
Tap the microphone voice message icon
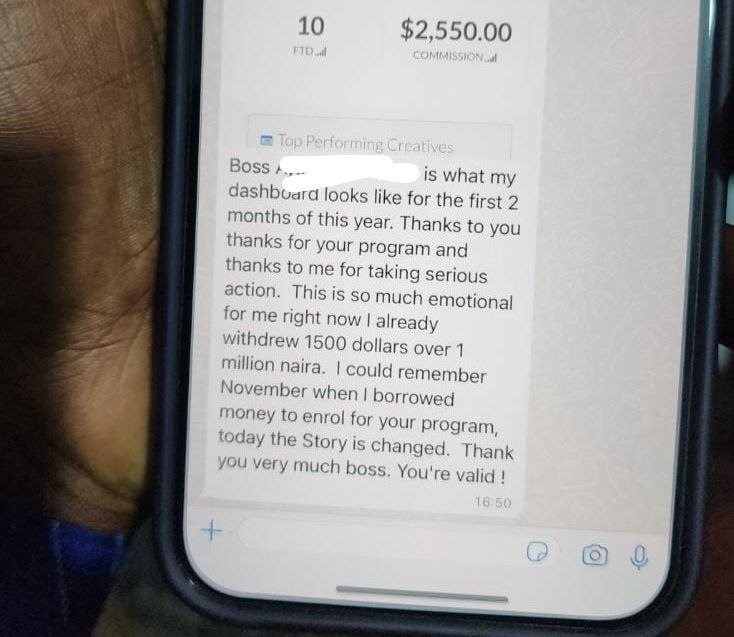pos(639,557)
